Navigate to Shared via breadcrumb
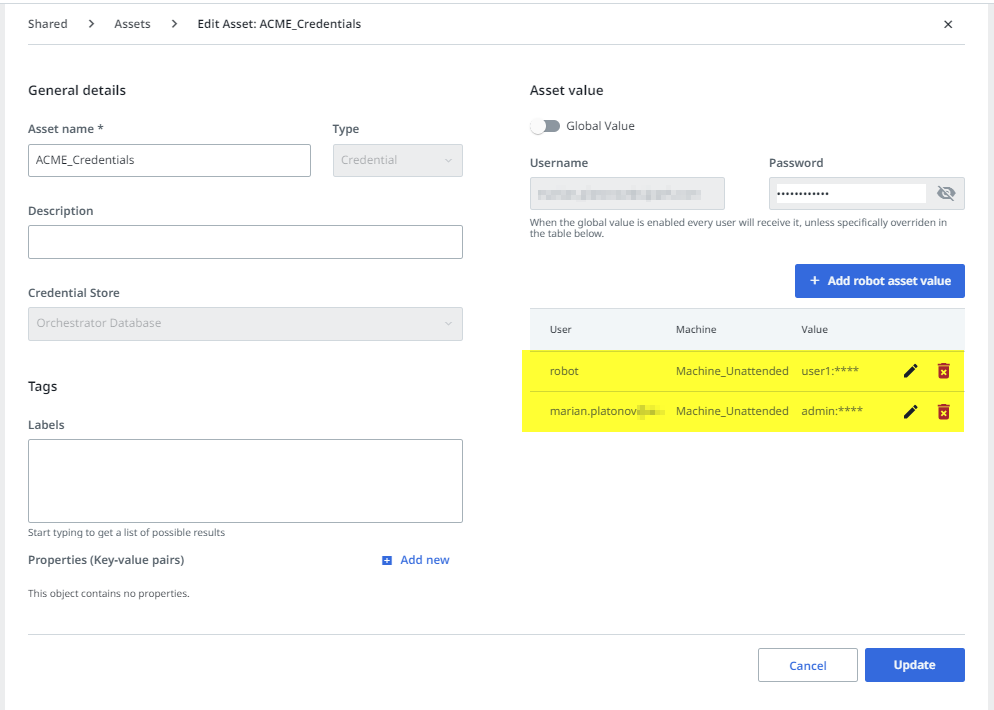Image resolution: width=994 pixels, height=710 pixels. tap(47, 23)
